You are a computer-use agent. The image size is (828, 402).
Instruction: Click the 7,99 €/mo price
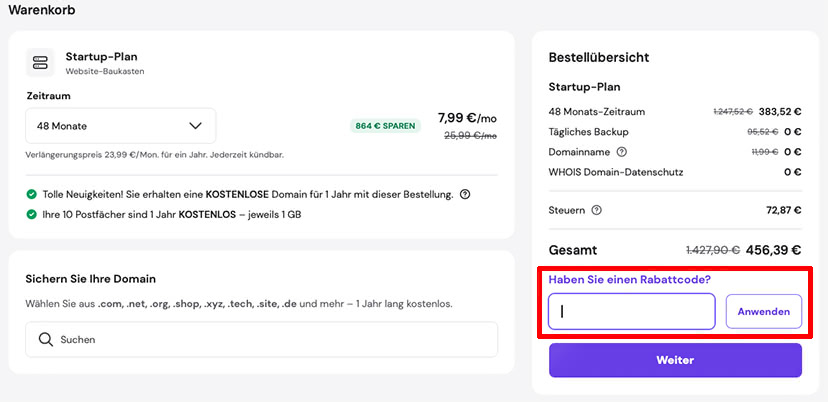[x=467, y=117]
